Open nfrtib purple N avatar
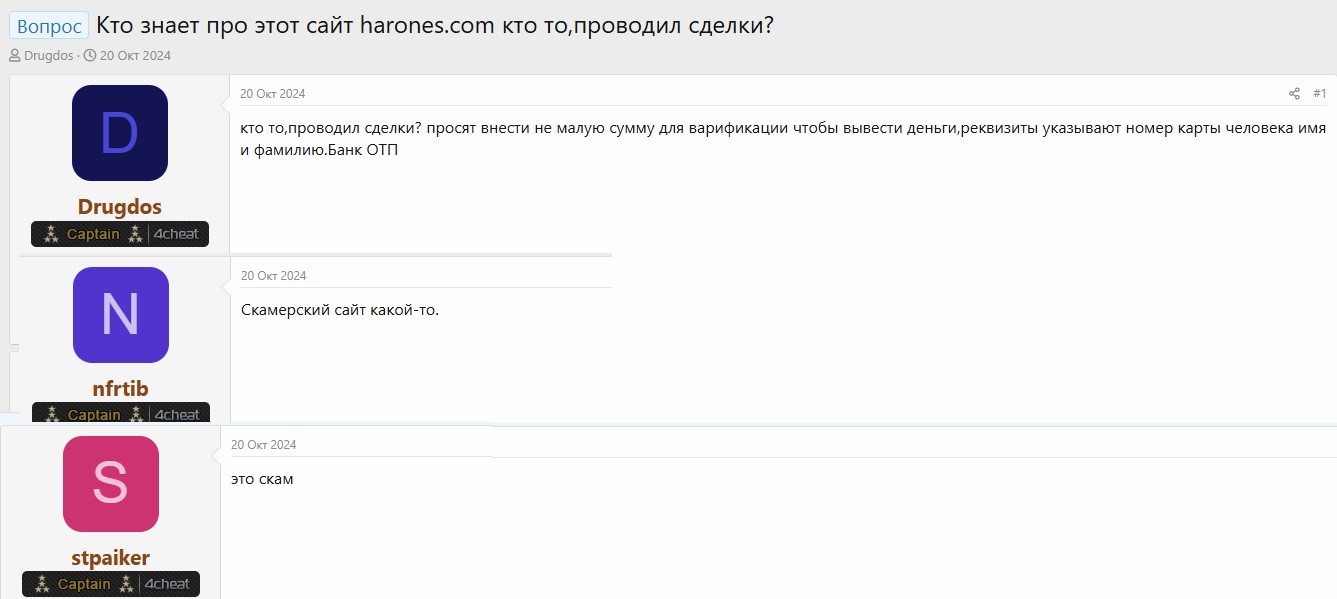 pos(121,315)
